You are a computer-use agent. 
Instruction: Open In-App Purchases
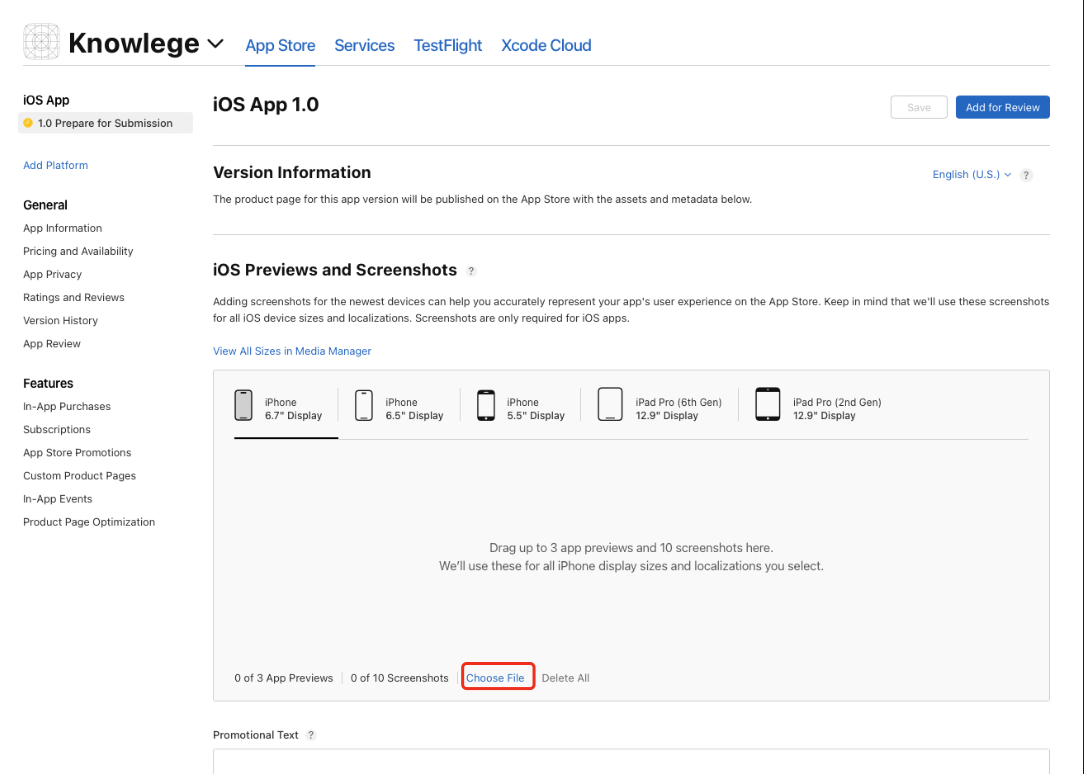point(67,406)
